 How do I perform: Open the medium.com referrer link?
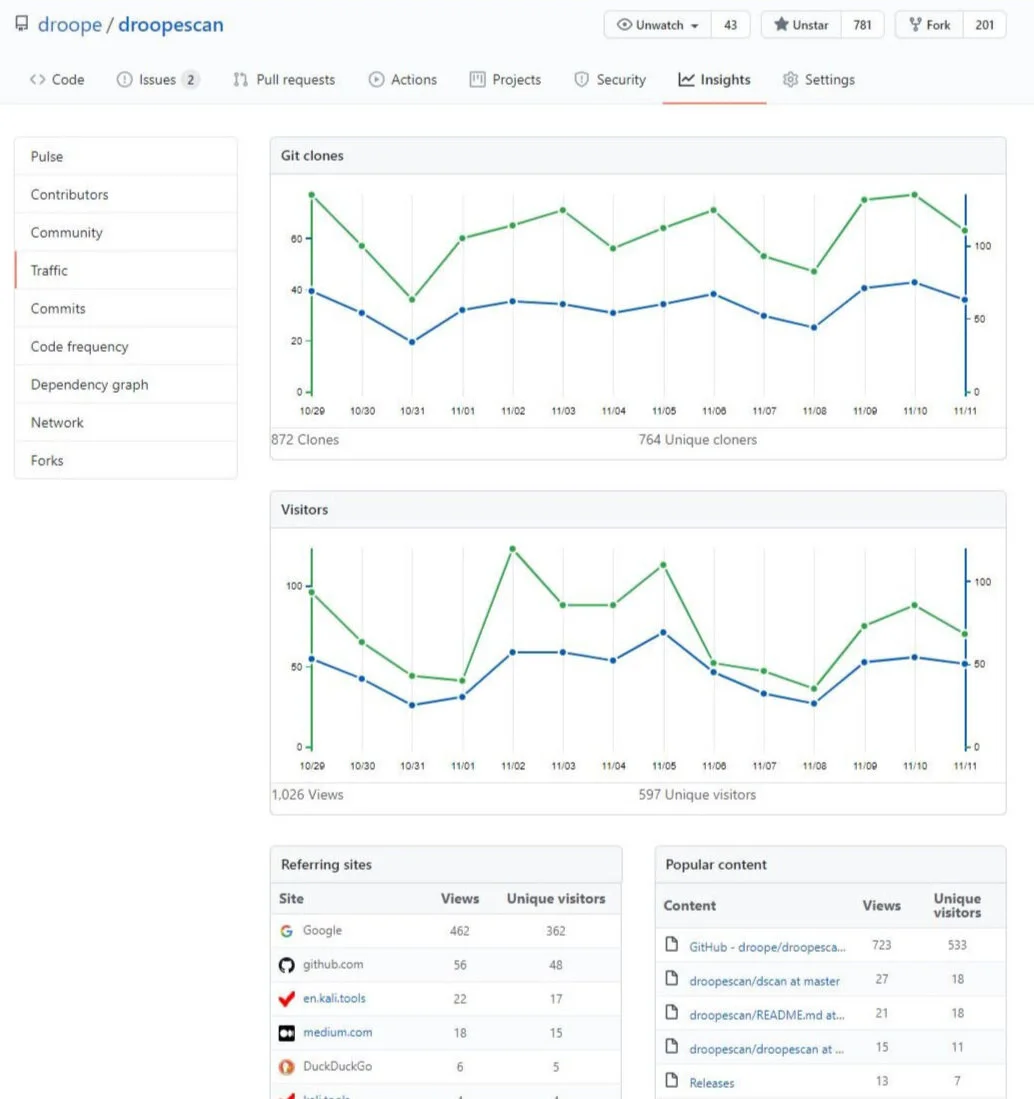337,1032
